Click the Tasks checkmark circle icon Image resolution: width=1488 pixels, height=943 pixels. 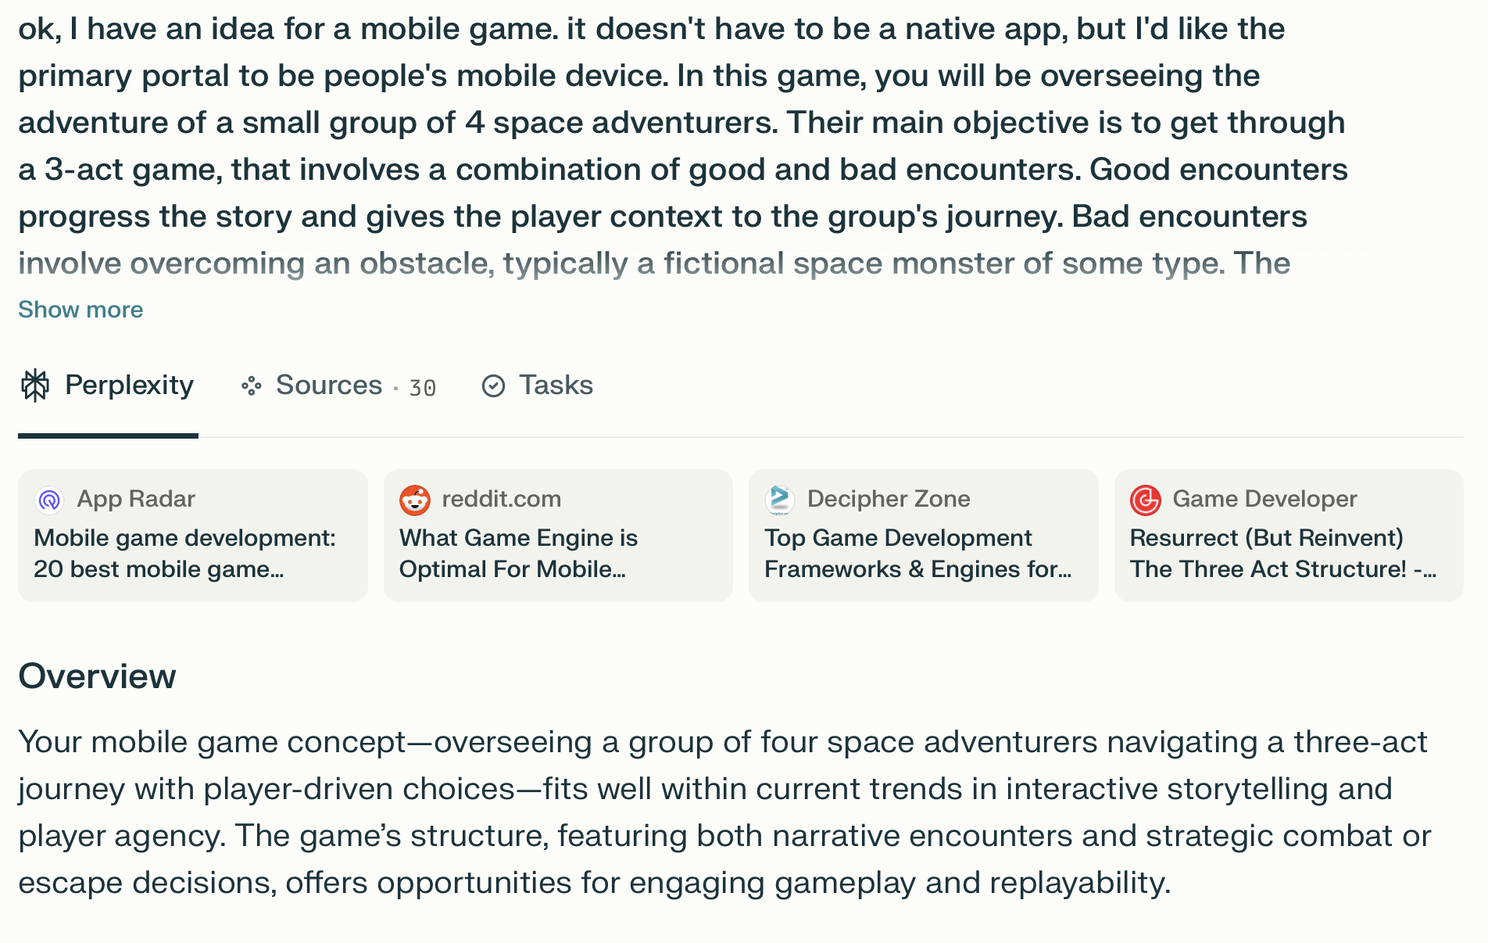coord(493,386)
